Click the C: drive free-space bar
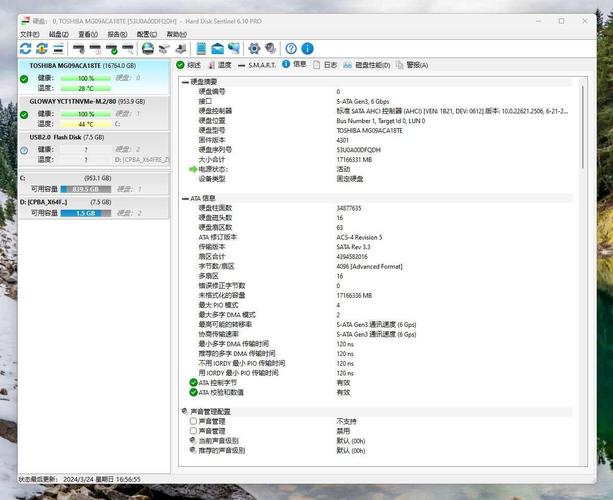The height and width of the screenshot is (500, 613). coord(86,189)
